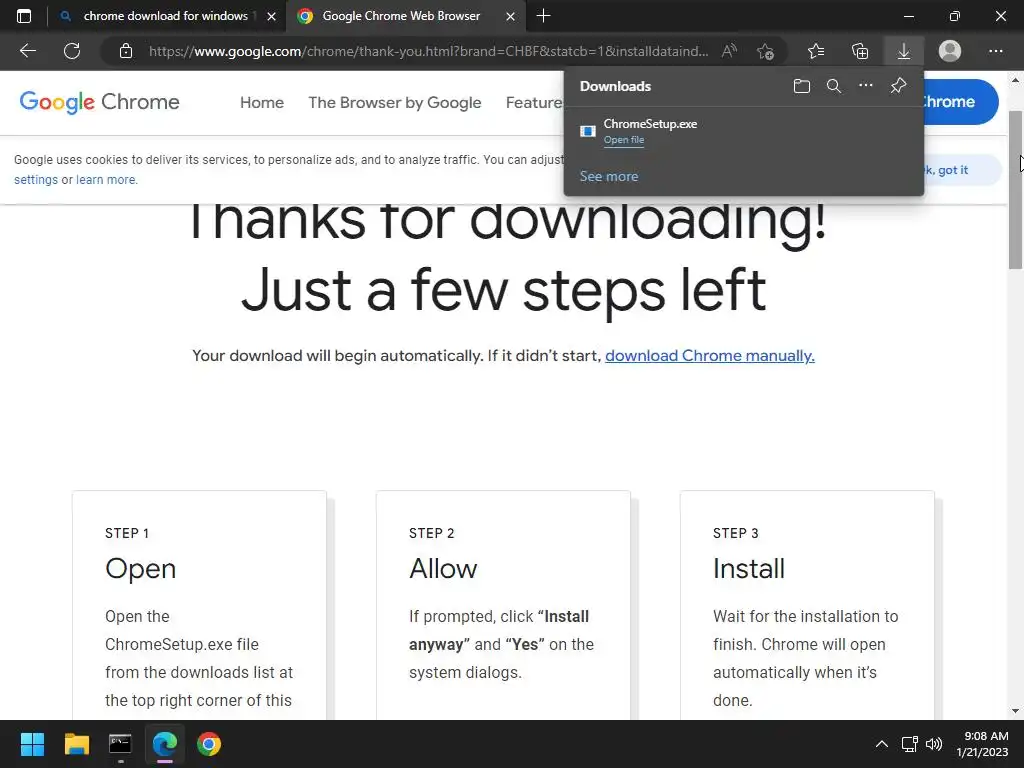Search downloads with the magnifier icon

click(834, 86)
